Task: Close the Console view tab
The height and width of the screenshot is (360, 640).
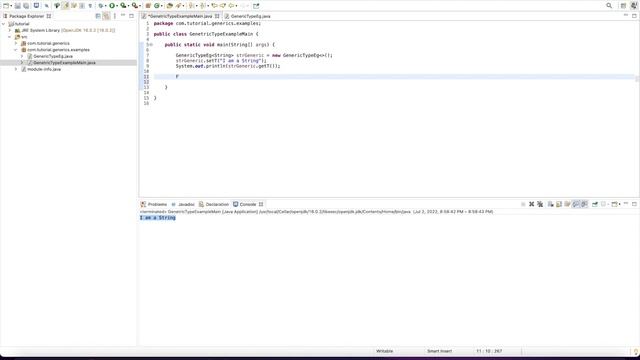Action: (261, 204)
